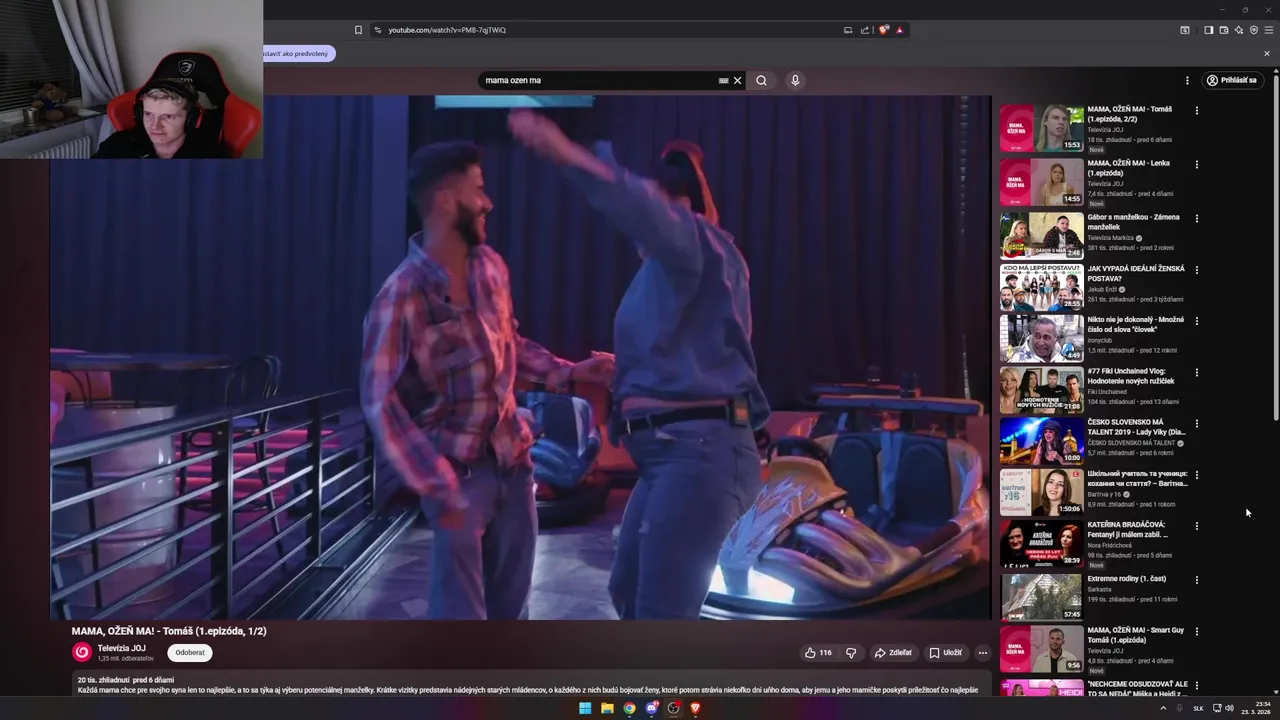Open options for JAK VYPADÁ IDEÁLNÍ ŽENSKÁ POSTAVA

tap(1196, 270)
